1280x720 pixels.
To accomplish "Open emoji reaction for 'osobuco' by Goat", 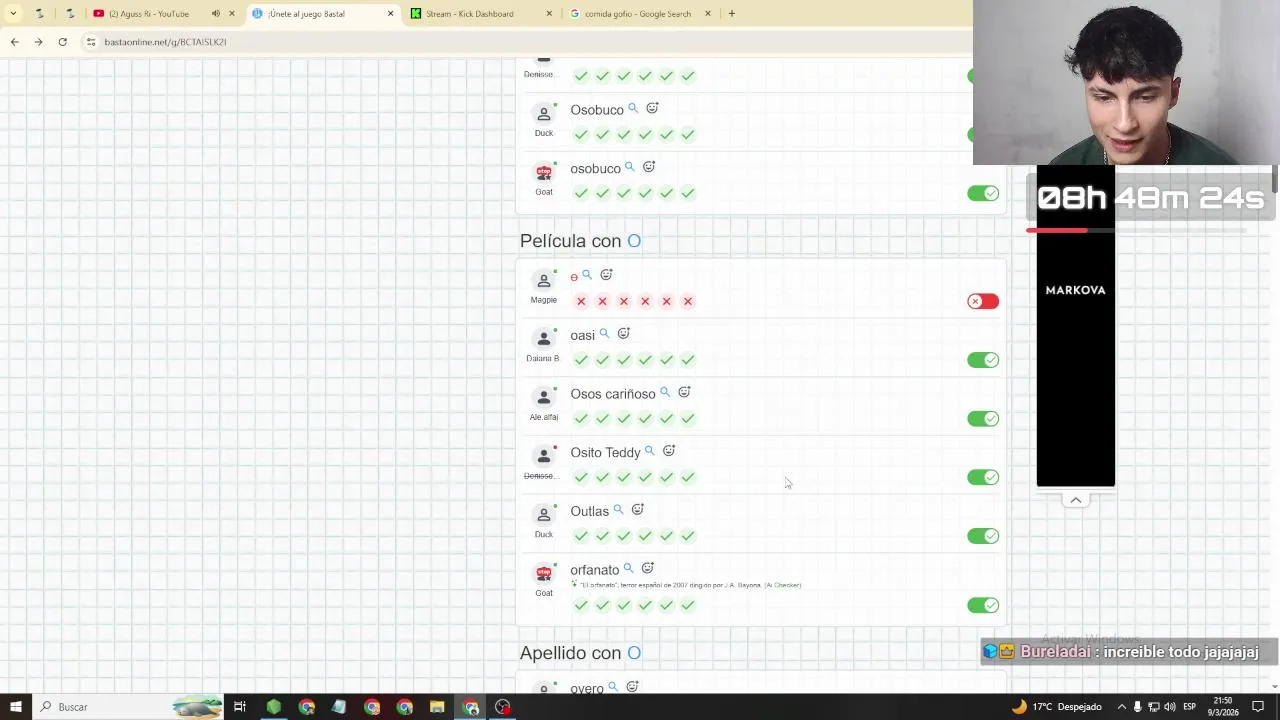I will 649,167.
